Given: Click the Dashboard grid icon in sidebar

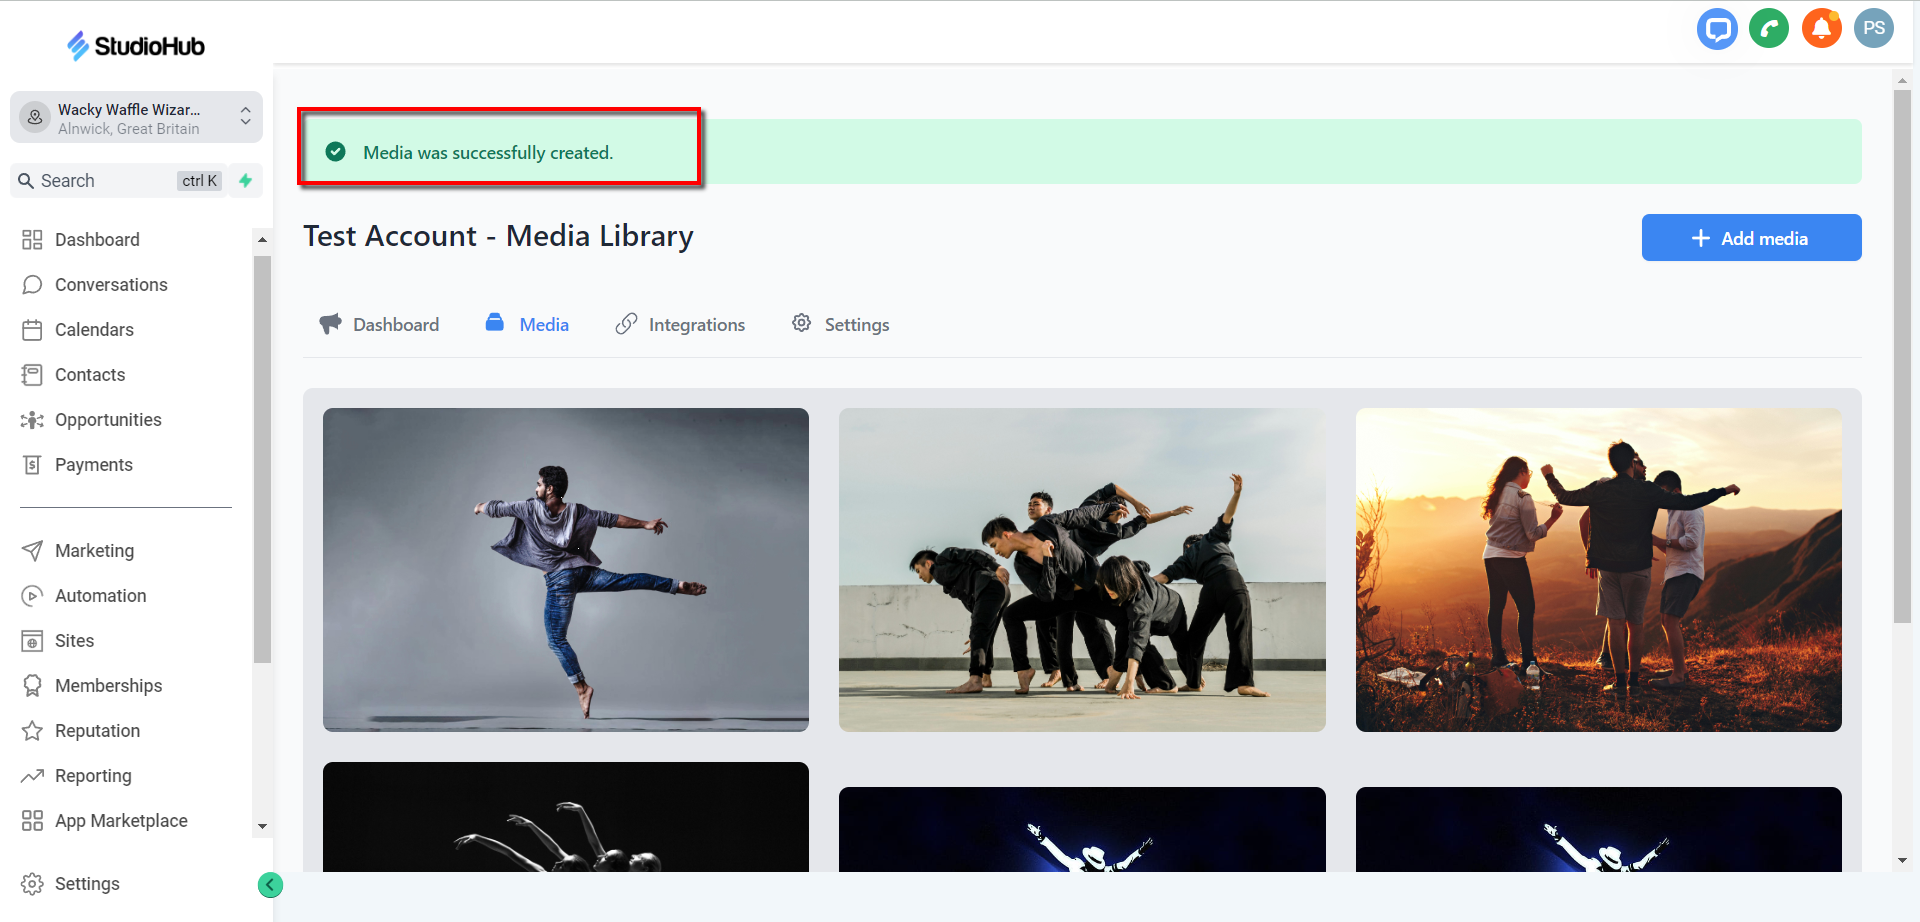Looking at the screenshot, I should pyautogui.click(x=32, y=240).
